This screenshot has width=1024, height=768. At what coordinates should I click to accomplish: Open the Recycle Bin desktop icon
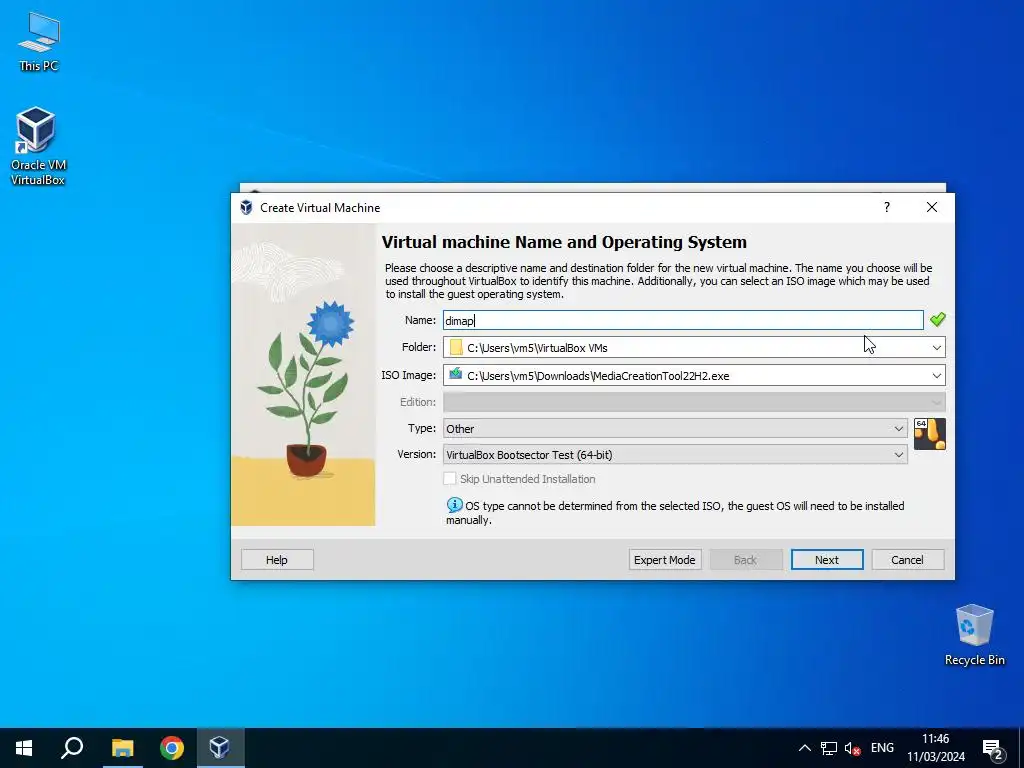[x=974, y=635]
